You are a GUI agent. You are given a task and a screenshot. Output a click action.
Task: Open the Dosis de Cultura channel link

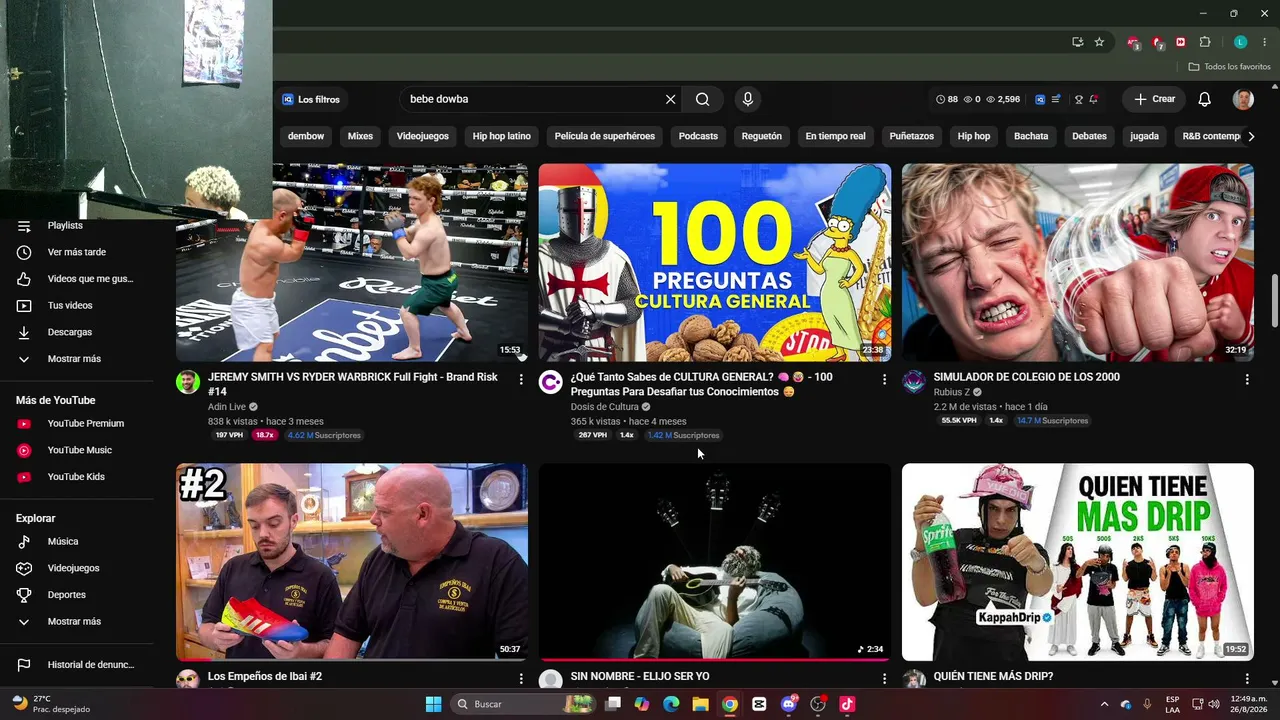click(x=604, y=407)
